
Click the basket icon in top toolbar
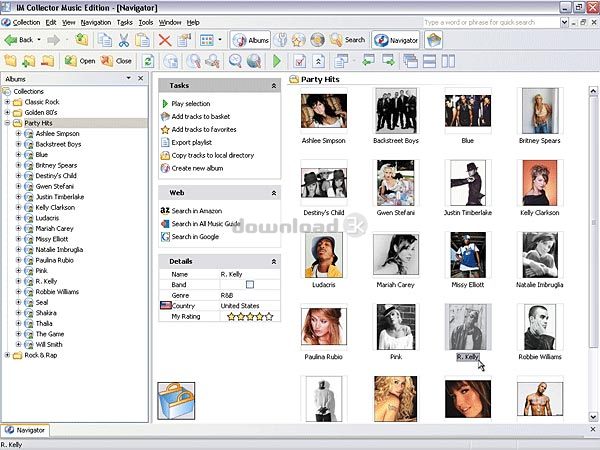point(434,40)
